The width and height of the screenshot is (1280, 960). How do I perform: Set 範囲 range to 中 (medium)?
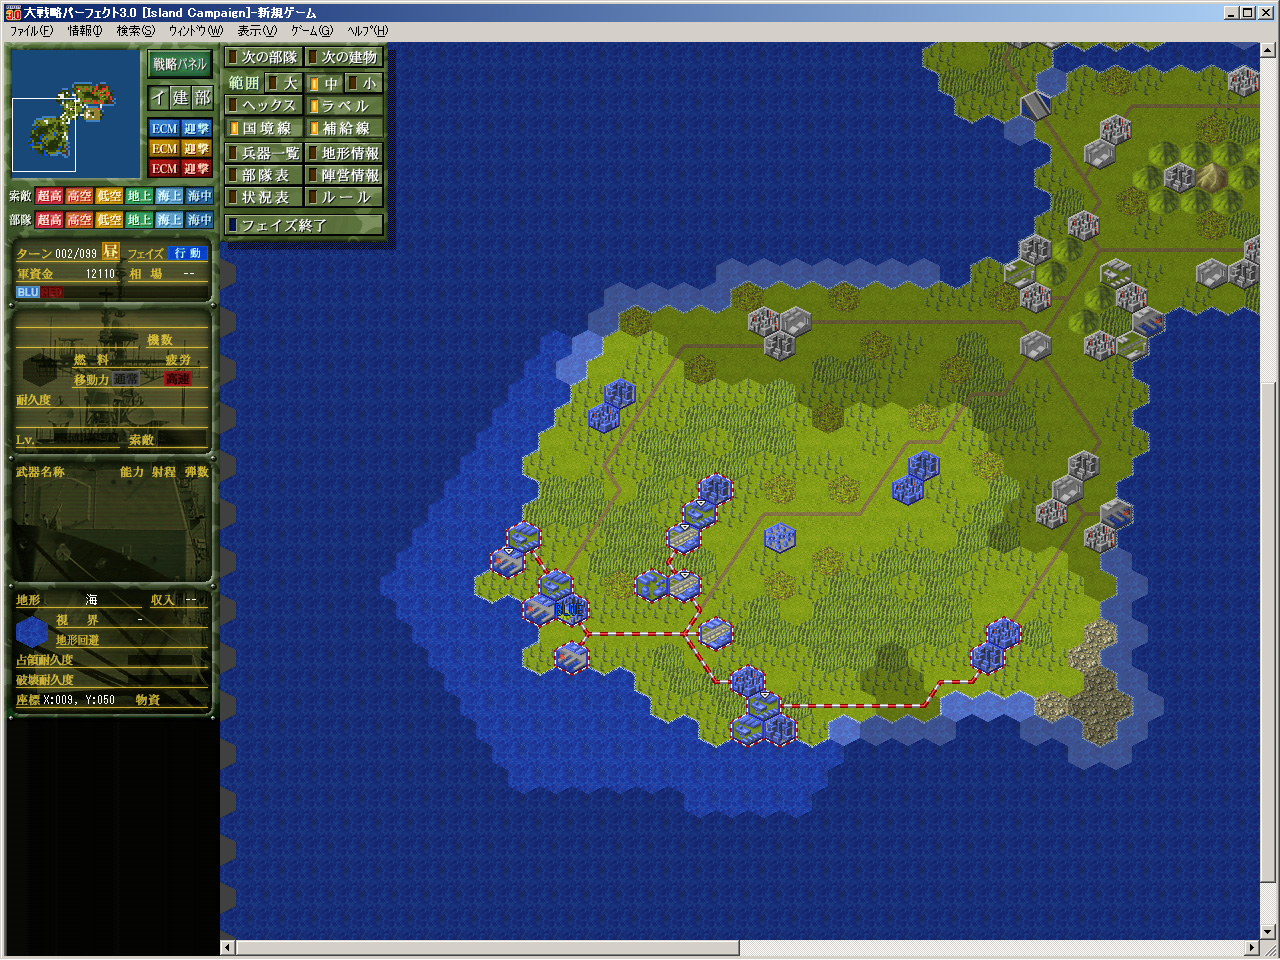pos(324,83)
